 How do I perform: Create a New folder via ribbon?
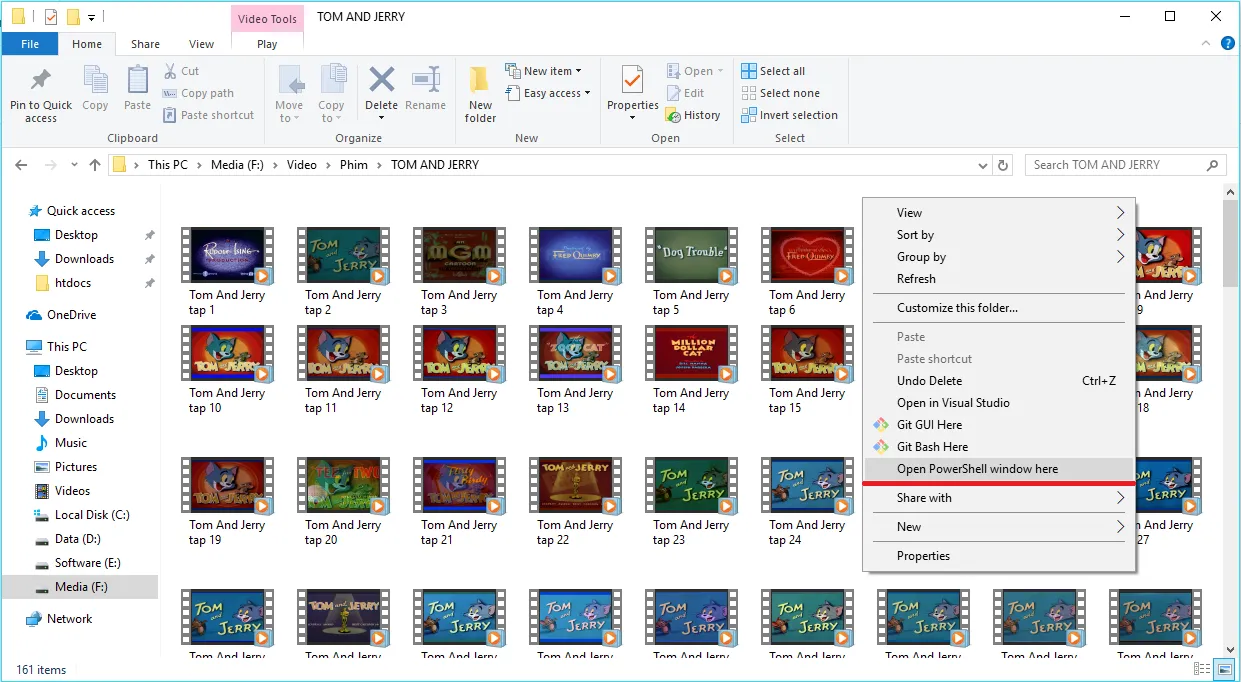(480, 95)
